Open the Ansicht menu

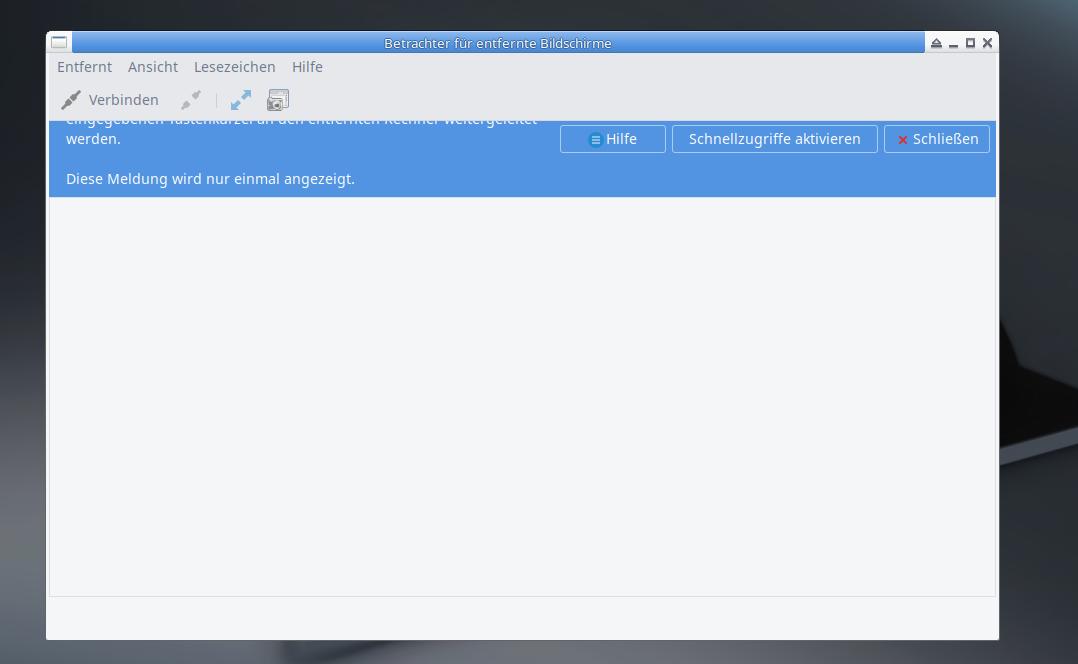(153, 67)
